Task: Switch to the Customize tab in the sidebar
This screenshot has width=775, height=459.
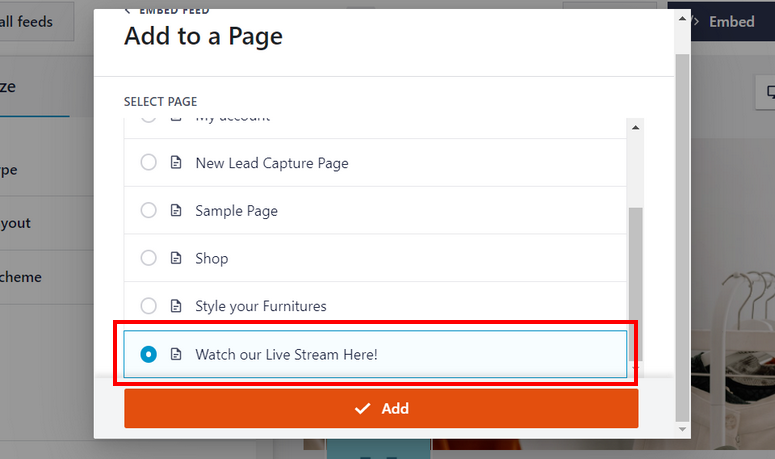Action: pos(20,87)
